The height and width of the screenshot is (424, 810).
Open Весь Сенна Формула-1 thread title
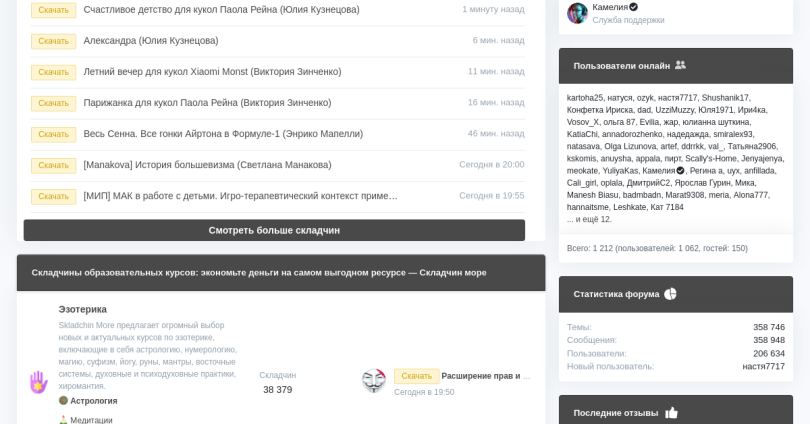[223, 134]
